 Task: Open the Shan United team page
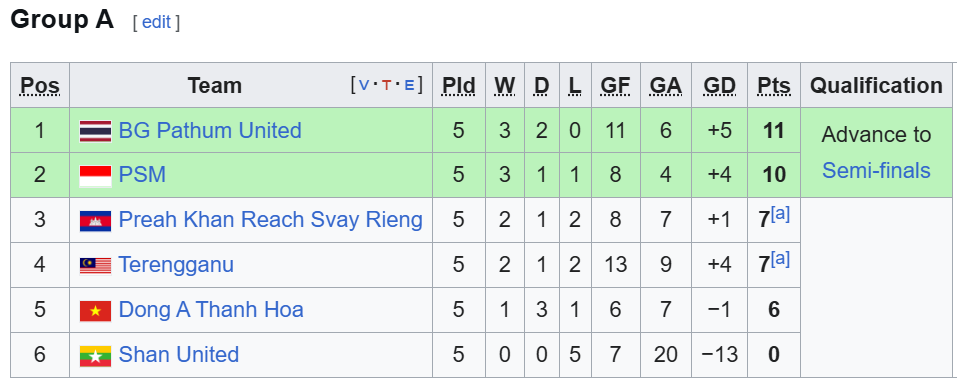tap(178, 355)
